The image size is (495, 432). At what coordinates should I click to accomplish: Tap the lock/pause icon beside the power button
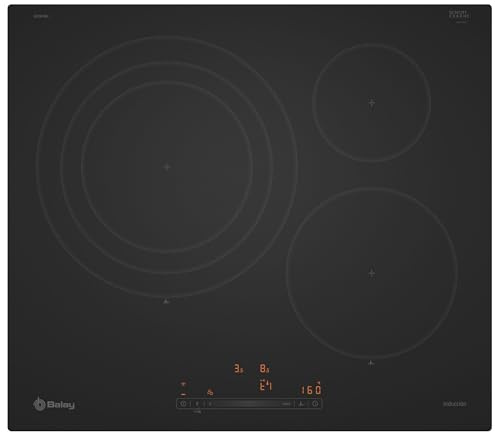point(197,404)
